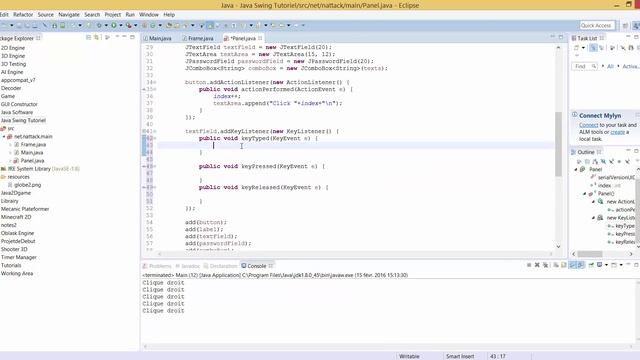Screen dimensions: 640x360
Task: Click editor scroll down arrow
Action: 558,246
